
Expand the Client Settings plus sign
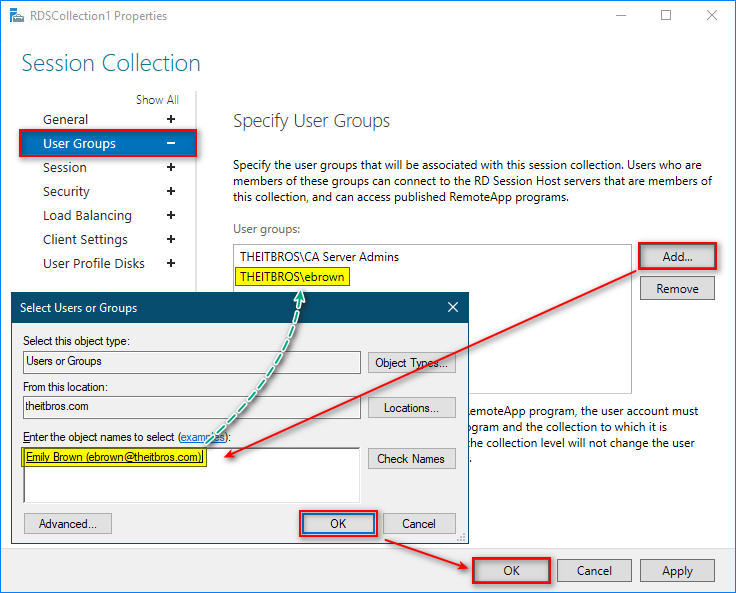[171, 239]
